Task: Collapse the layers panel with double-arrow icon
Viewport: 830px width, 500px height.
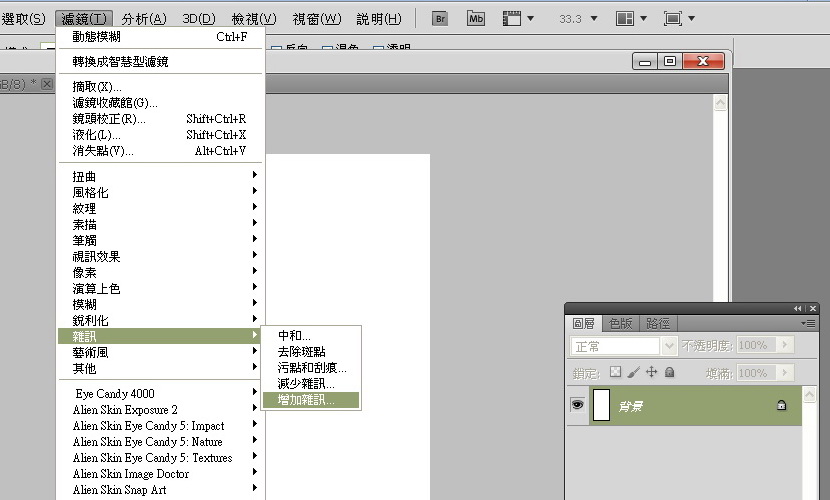Action: [797, 308]
